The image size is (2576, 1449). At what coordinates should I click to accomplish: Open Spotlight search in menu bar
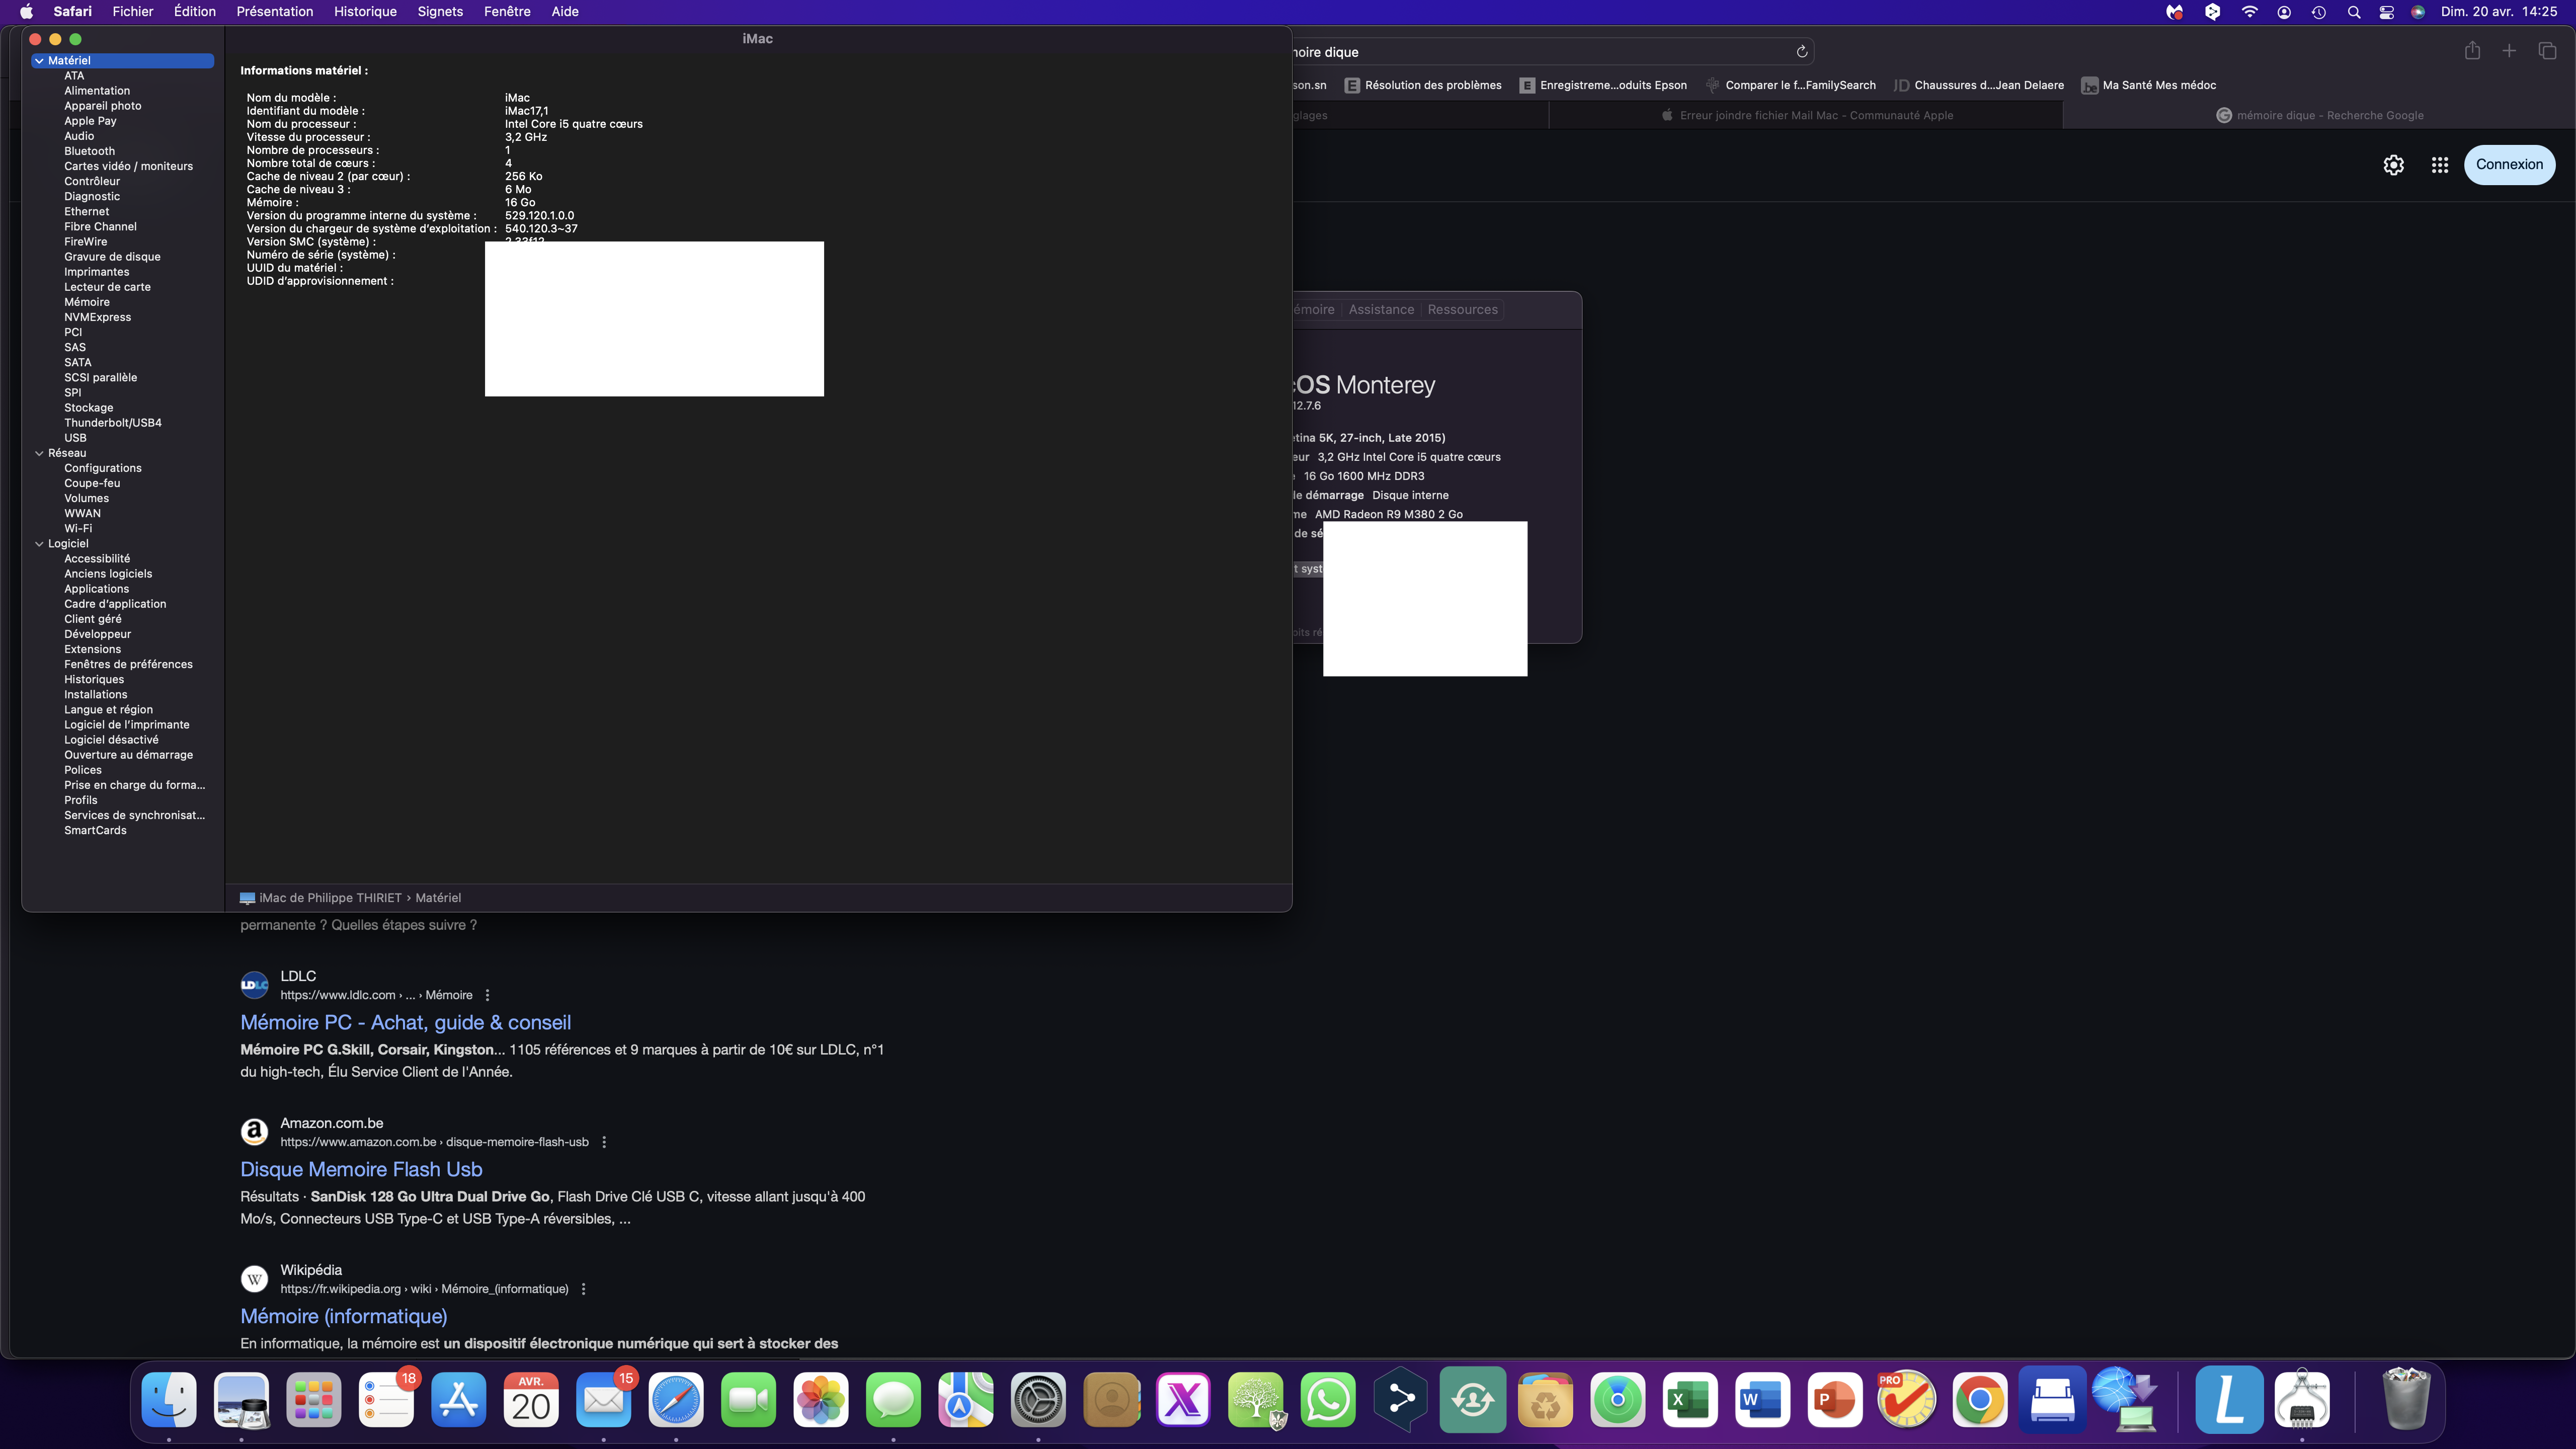pyautogui.click(x=2353, y=12)
